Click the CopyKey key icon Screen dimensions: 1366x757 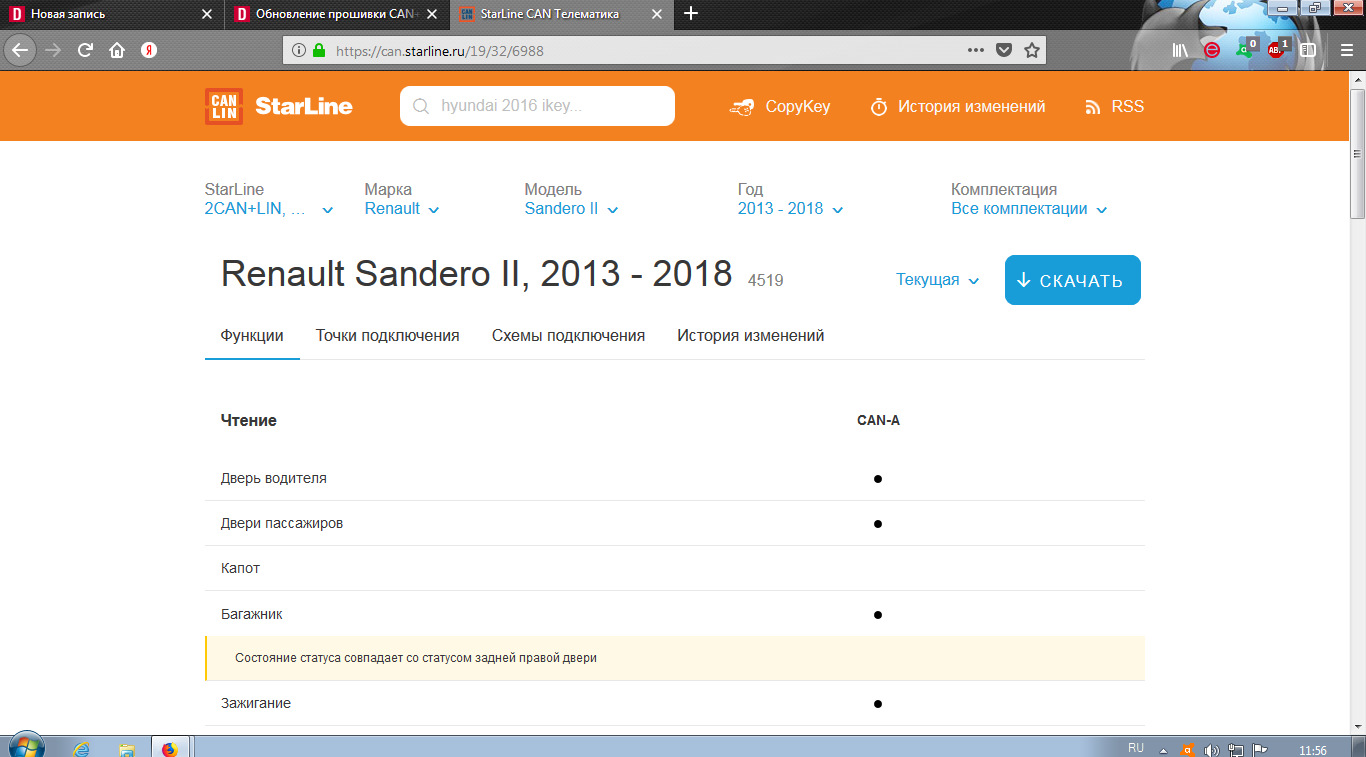point(742,107)
